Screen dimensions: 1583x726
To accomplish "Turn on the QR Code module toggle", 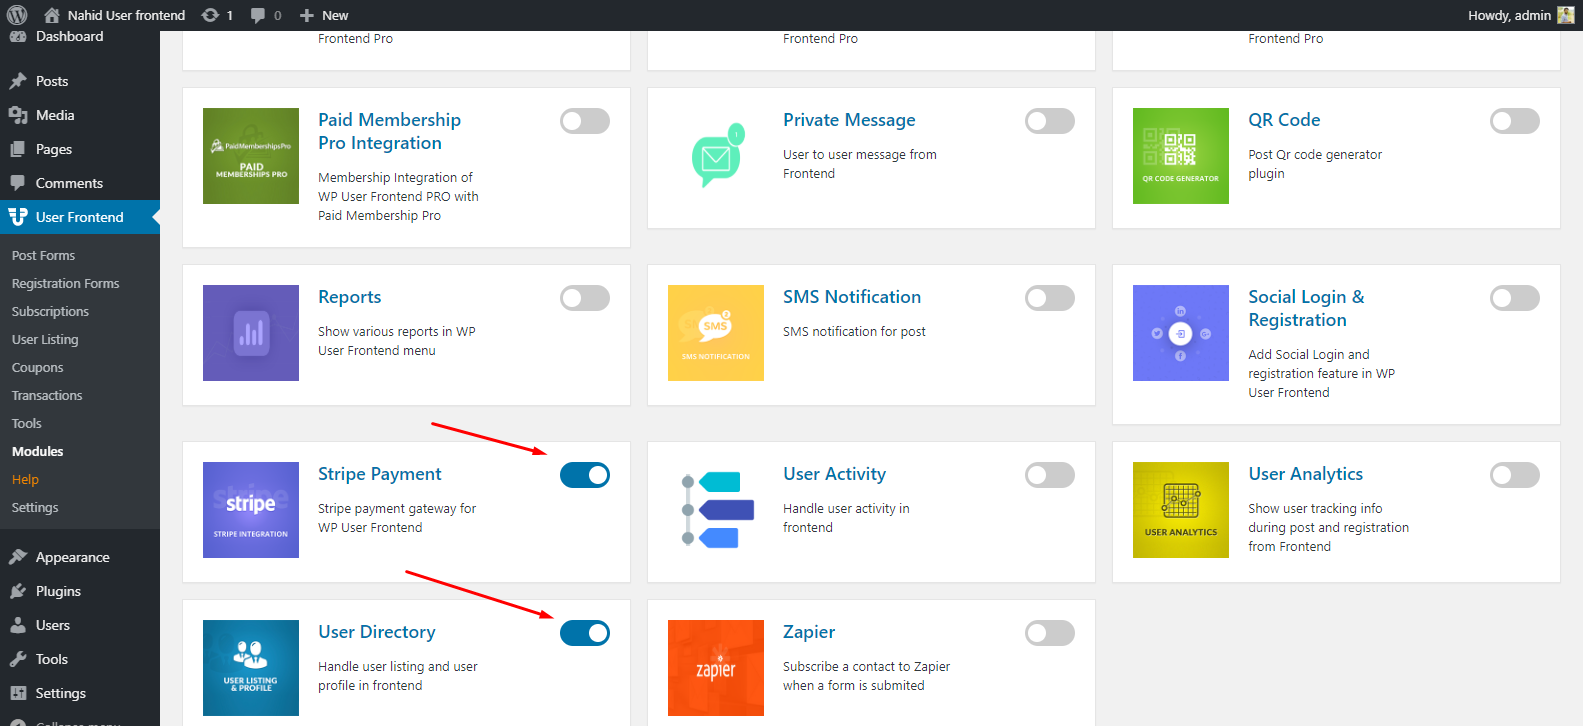I will click(x=1515, y=121).
